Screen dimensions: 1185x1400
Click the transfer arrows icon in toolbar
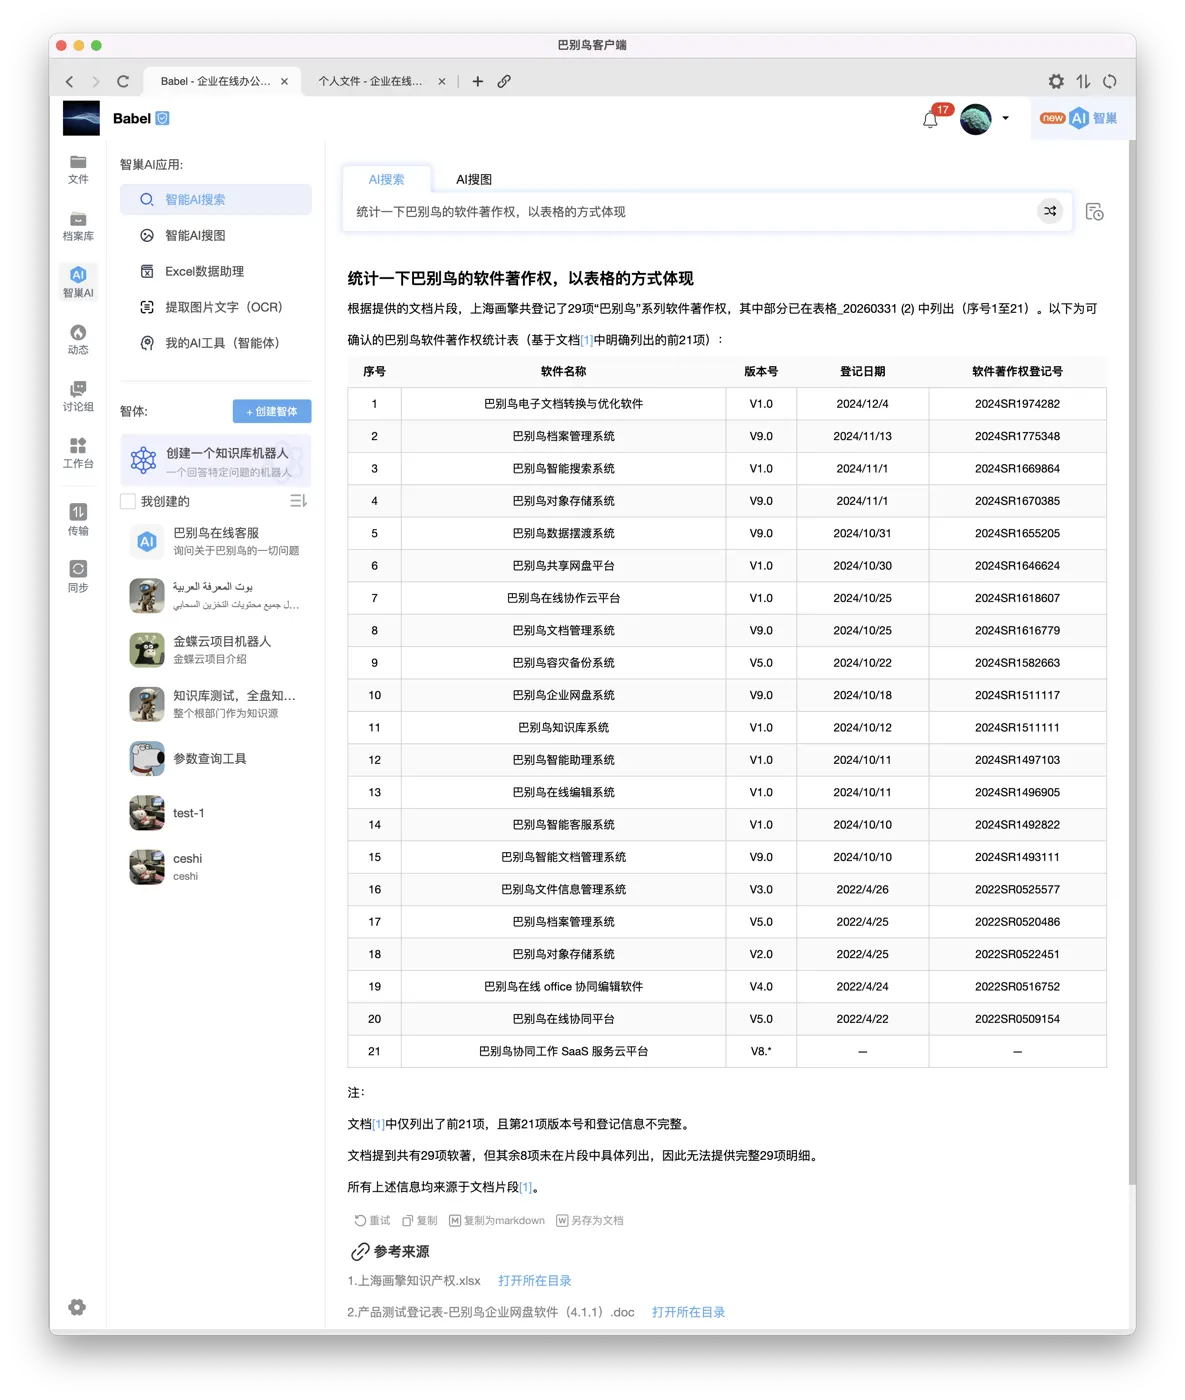point(1083,81)
